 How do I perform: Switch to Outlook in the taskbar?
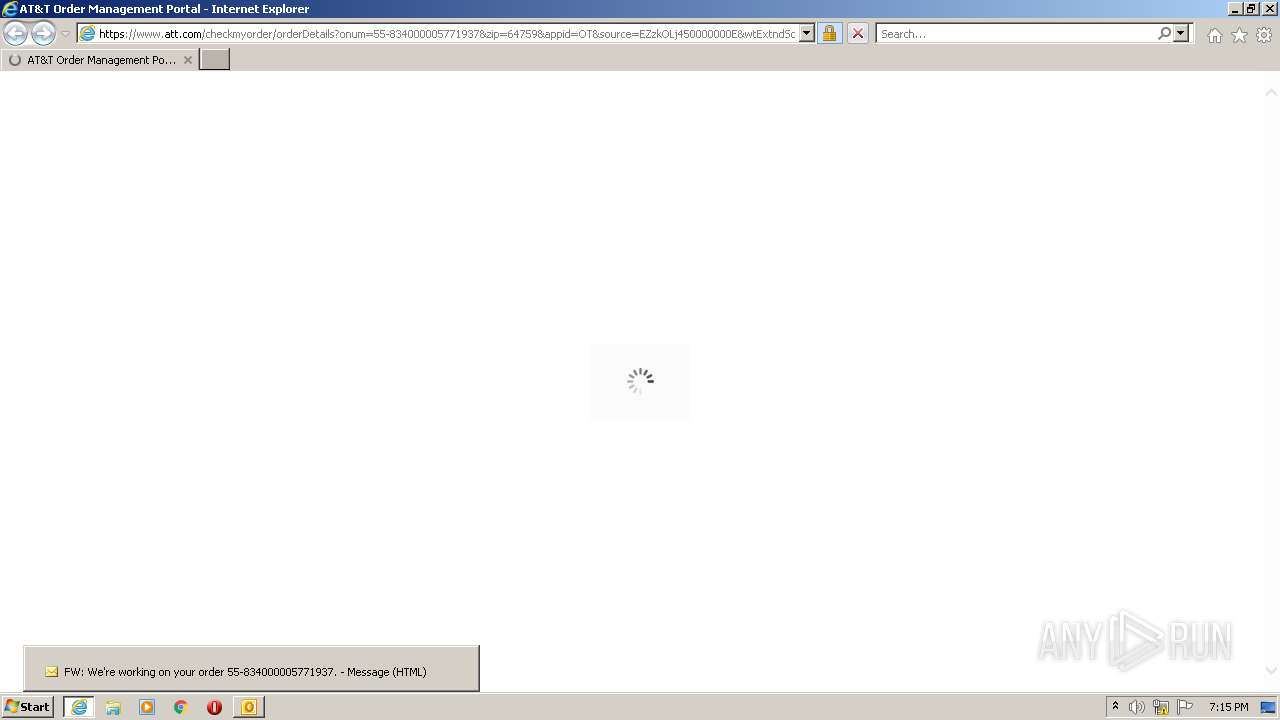click(x=249, y=707)
